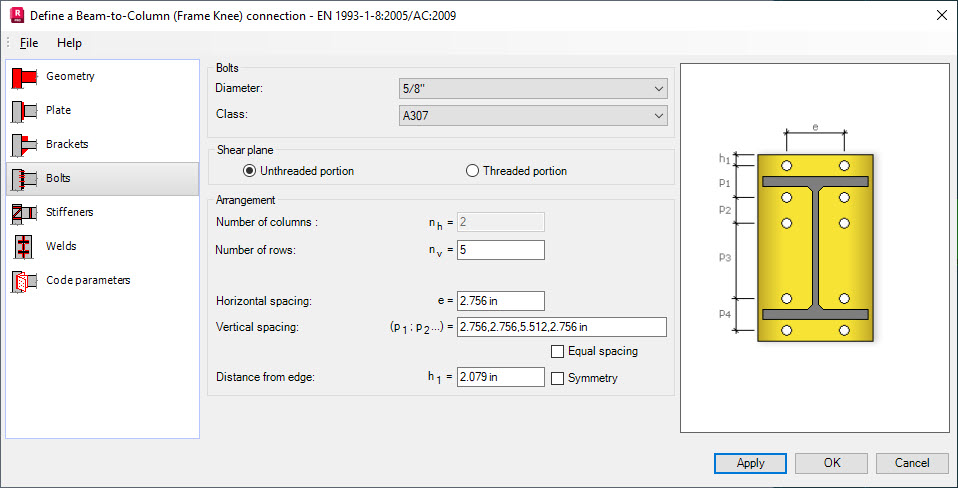The image size is (958, 488).
Task: Click the Stiffeners section icon
Action: (x=24, y=213)
